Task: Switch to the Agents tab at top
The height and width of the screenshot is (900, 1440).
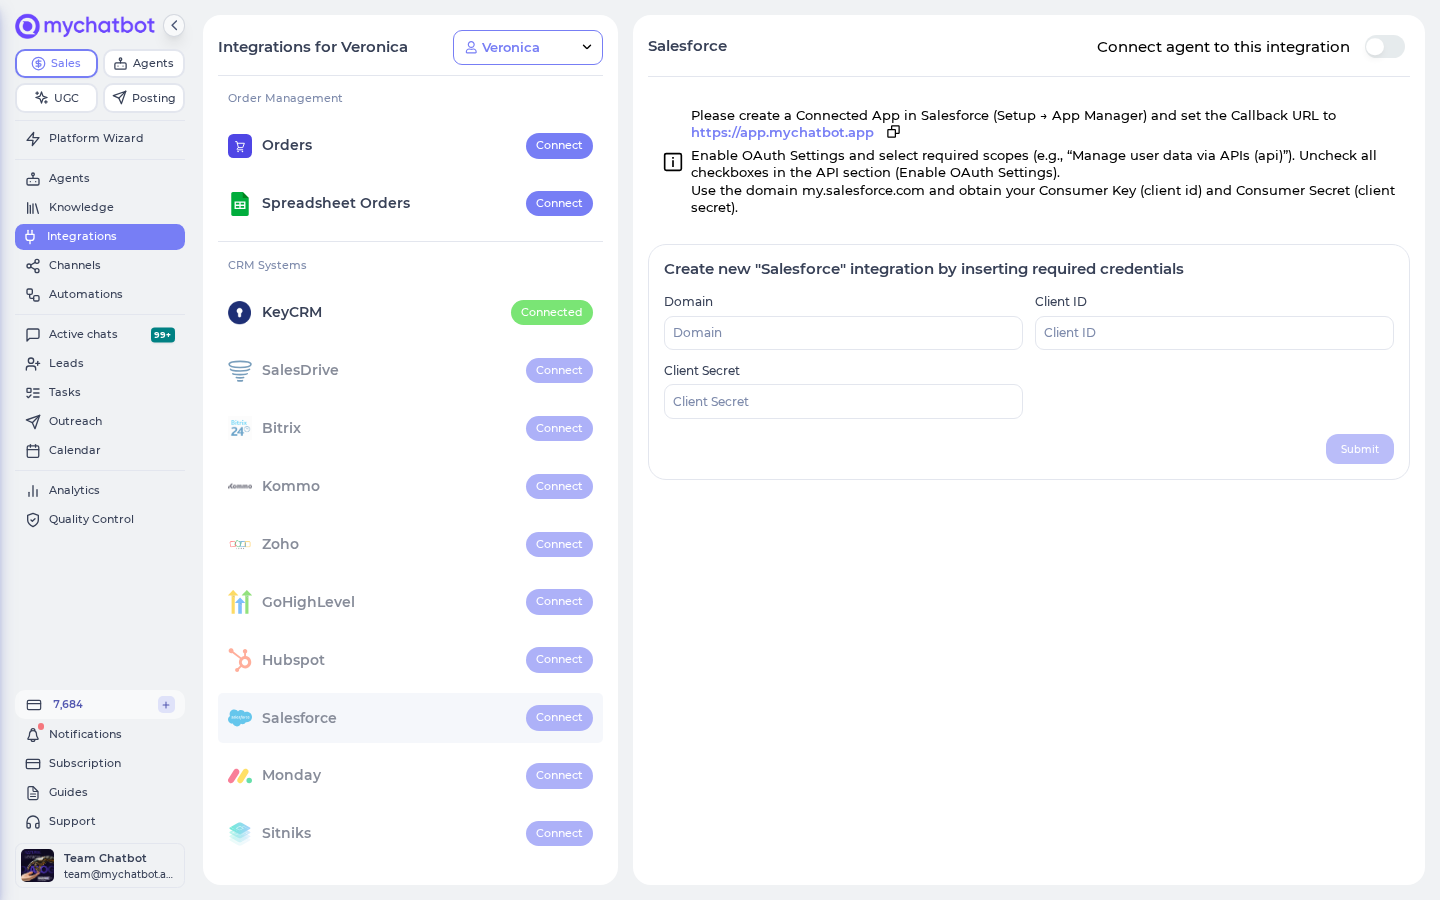Action: (x=144, y=63)
